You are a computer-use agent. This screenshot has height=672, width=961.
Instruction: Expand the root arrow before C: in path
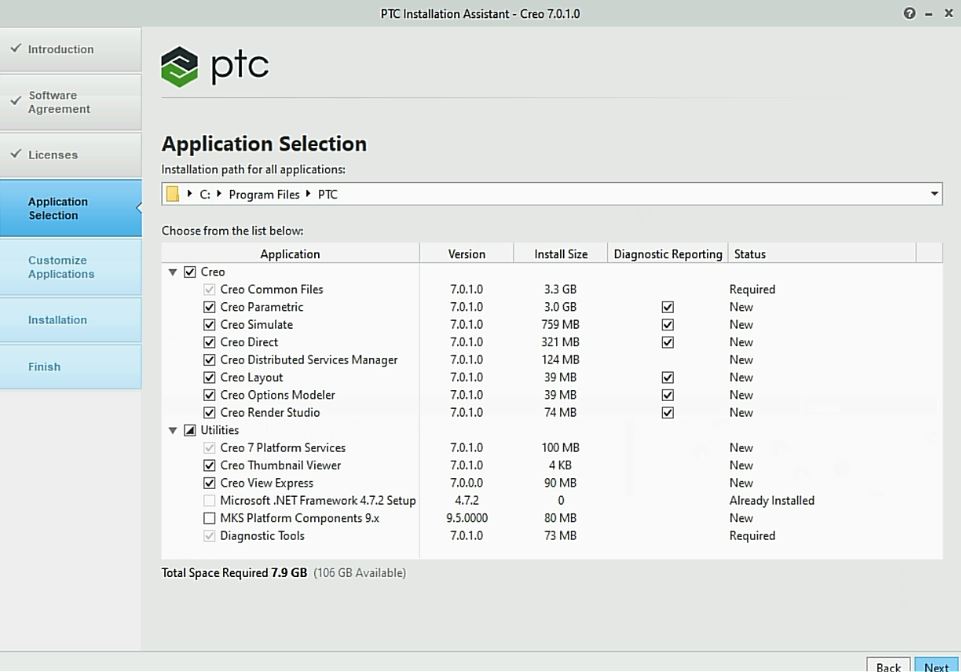(x=190, y=194)
